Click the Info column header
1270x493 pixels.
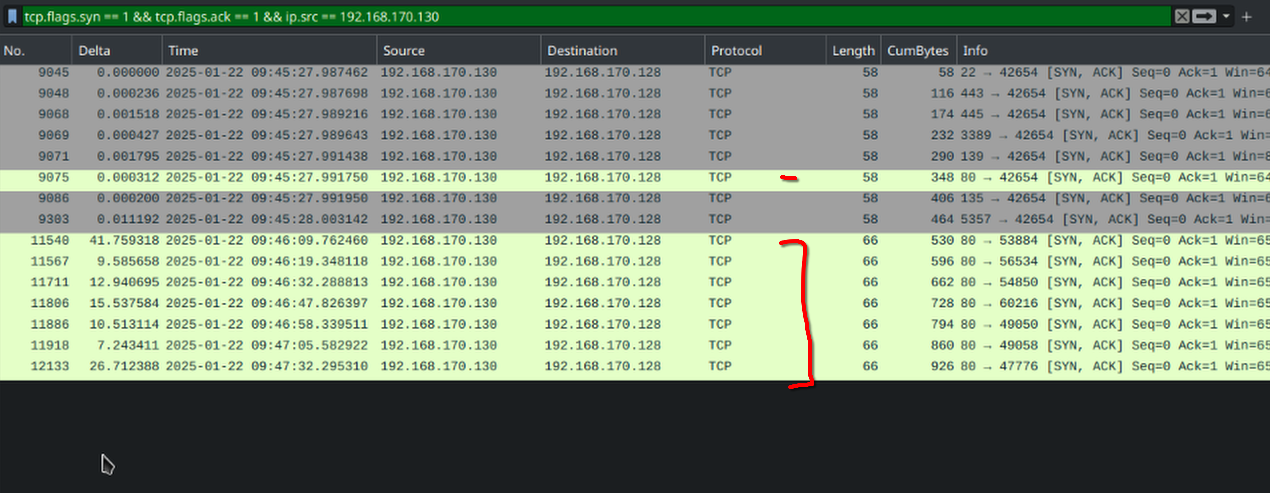1110,51
